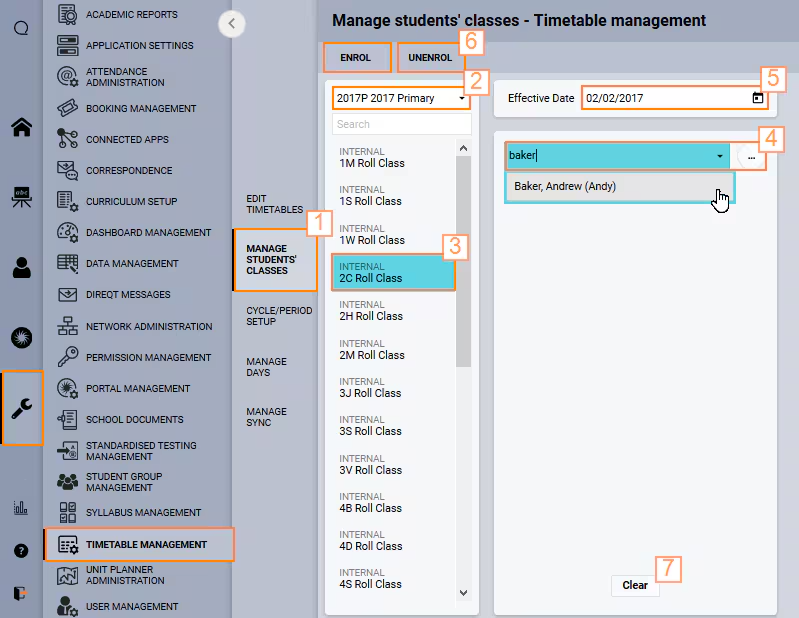Viewport: 799px width, 618px height.
Task: Open Network Administration icon
Action: click(x=68, y=326)
